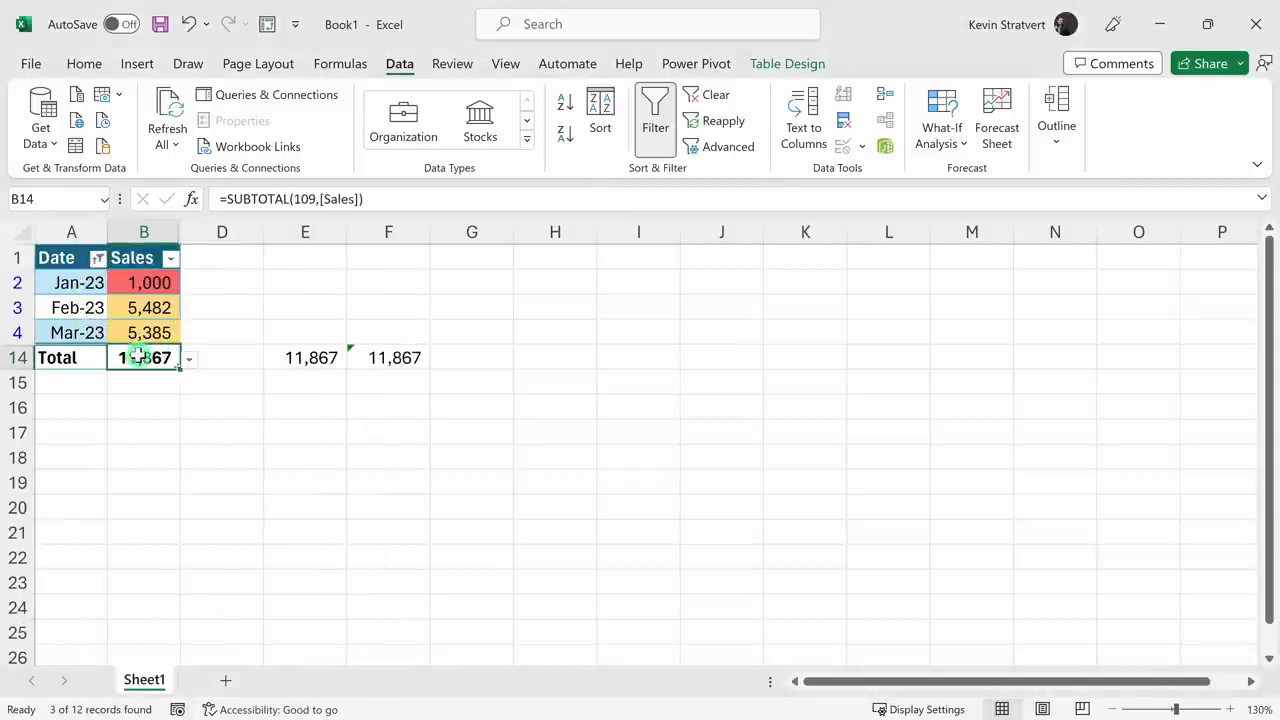Expand the Outline group
1280x720 pixels.
tap(1056, 117)
